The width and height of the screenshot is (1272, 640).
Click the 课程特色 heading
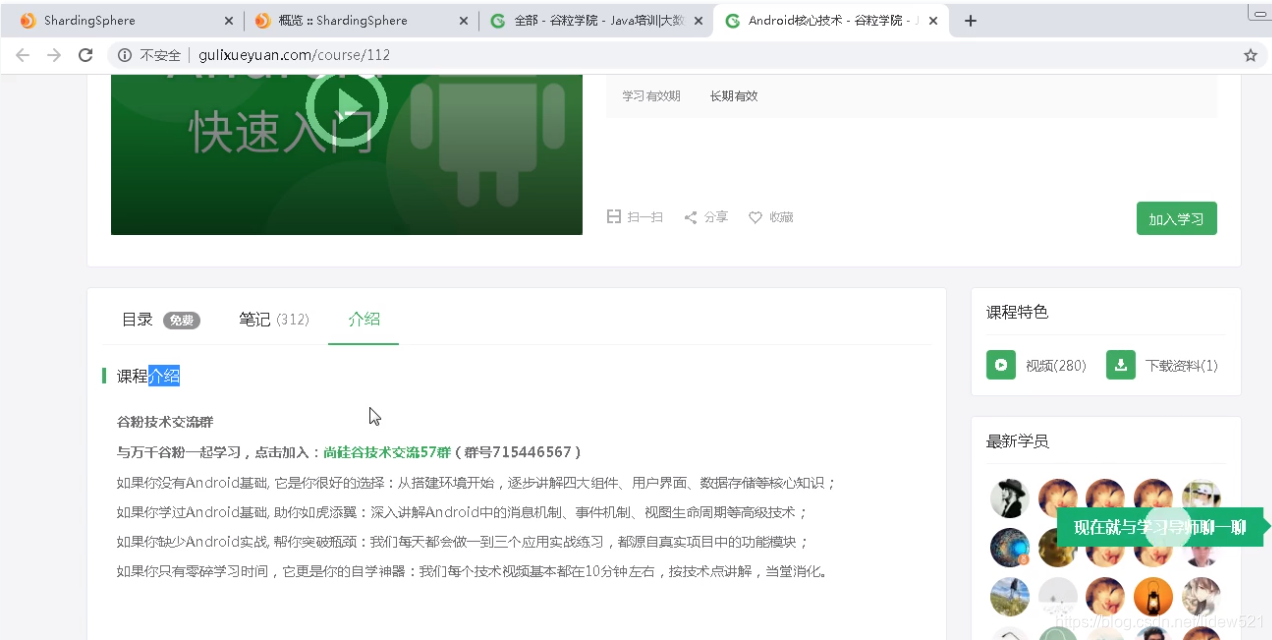(x=1017, y=312)
